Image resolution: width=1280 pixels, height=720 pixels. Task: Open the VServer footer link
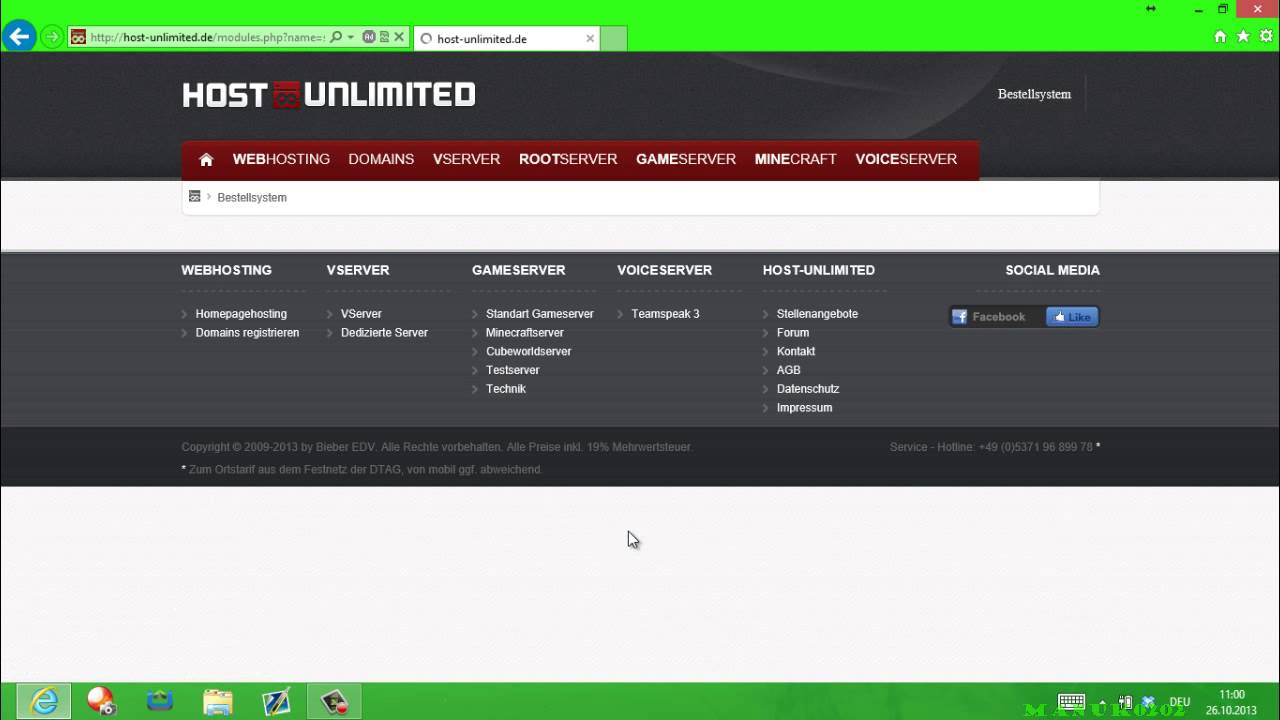click(361, 314)
